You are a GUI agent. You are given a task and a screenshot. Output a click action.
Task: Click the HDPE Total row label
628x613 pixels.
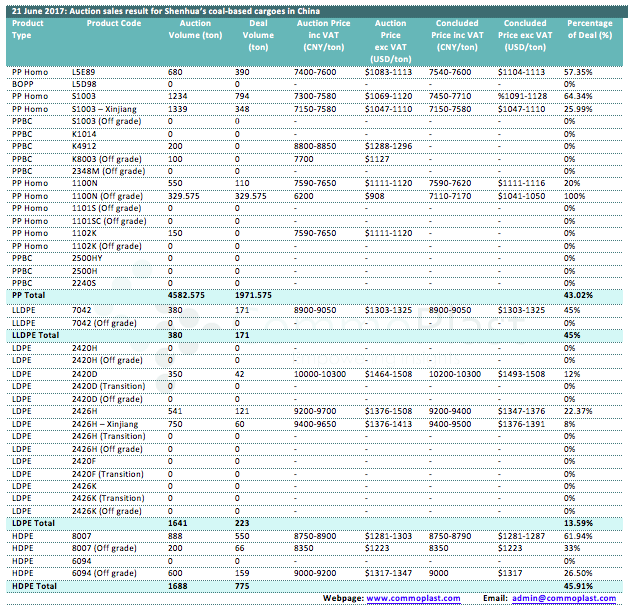click(33, 584)
